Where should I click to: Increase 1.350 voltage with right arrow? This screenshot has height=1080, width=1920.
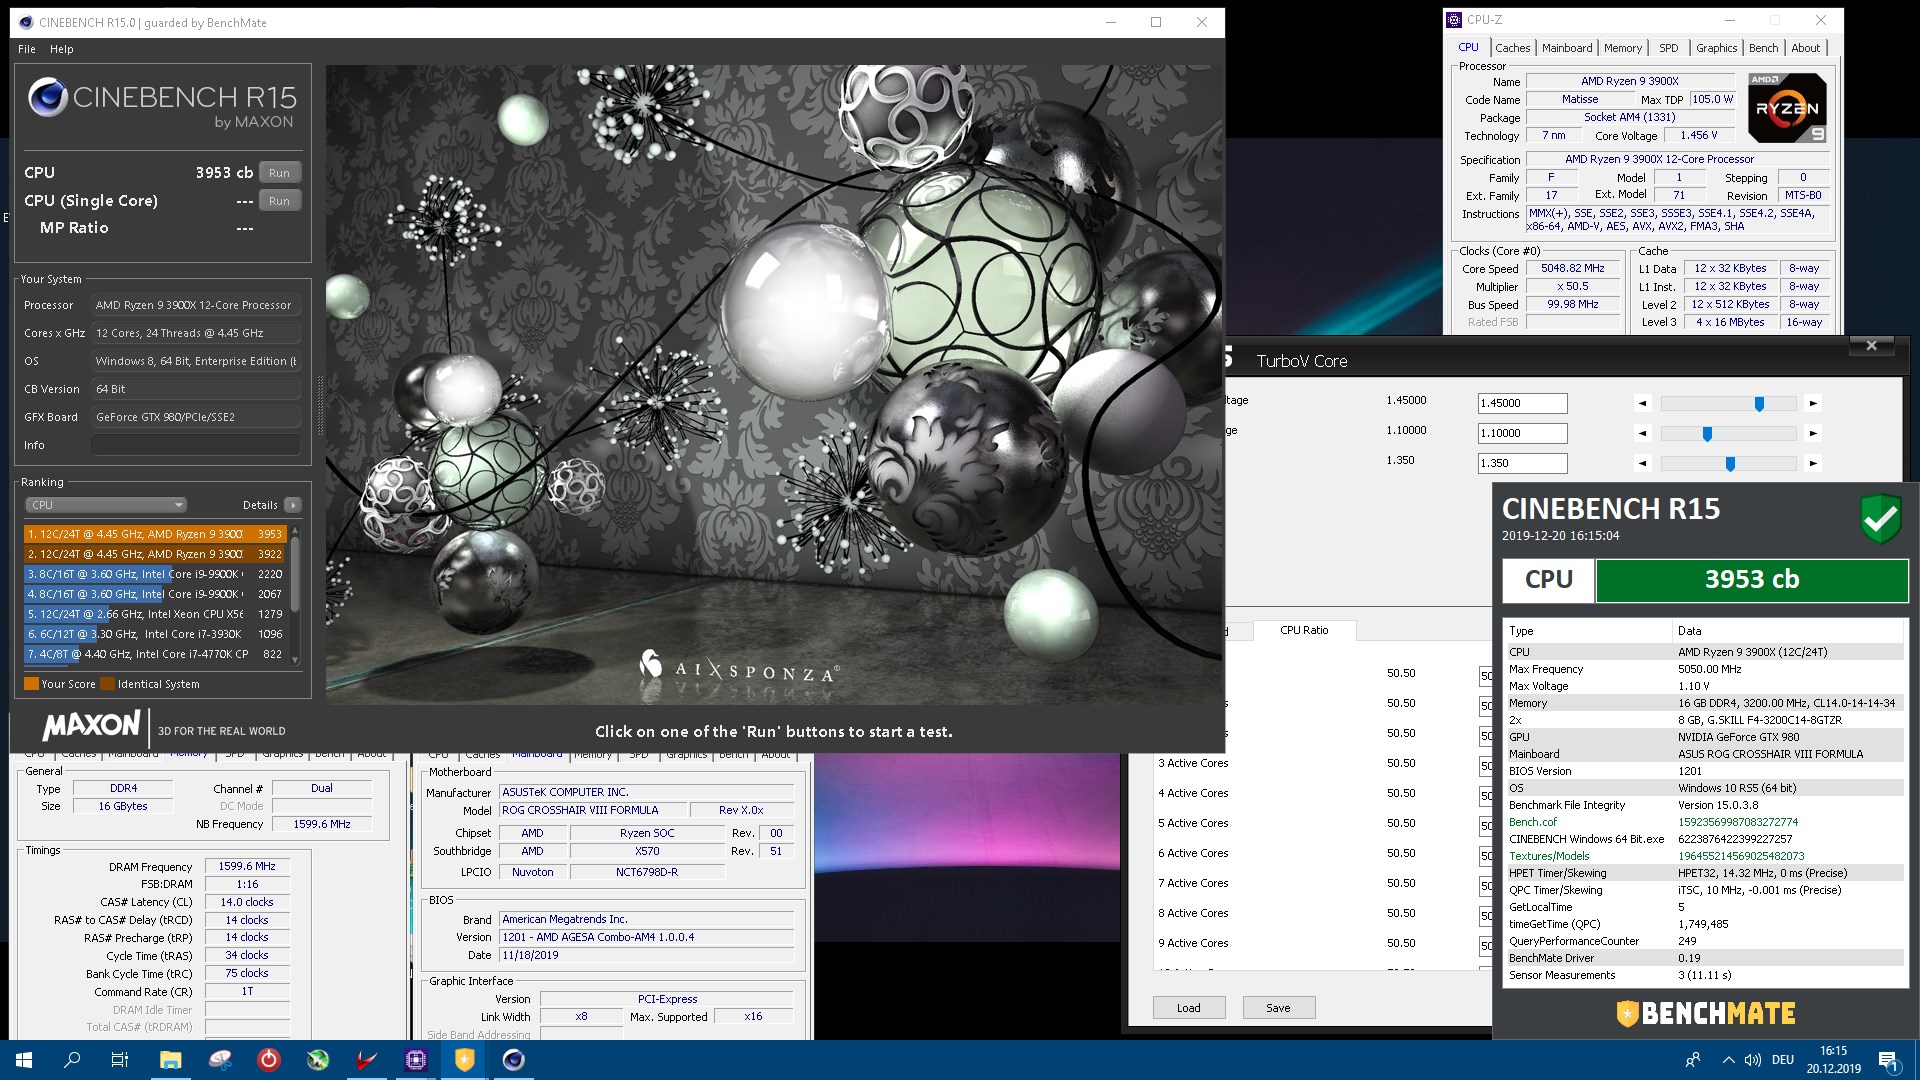click(x=1813, y=464)
